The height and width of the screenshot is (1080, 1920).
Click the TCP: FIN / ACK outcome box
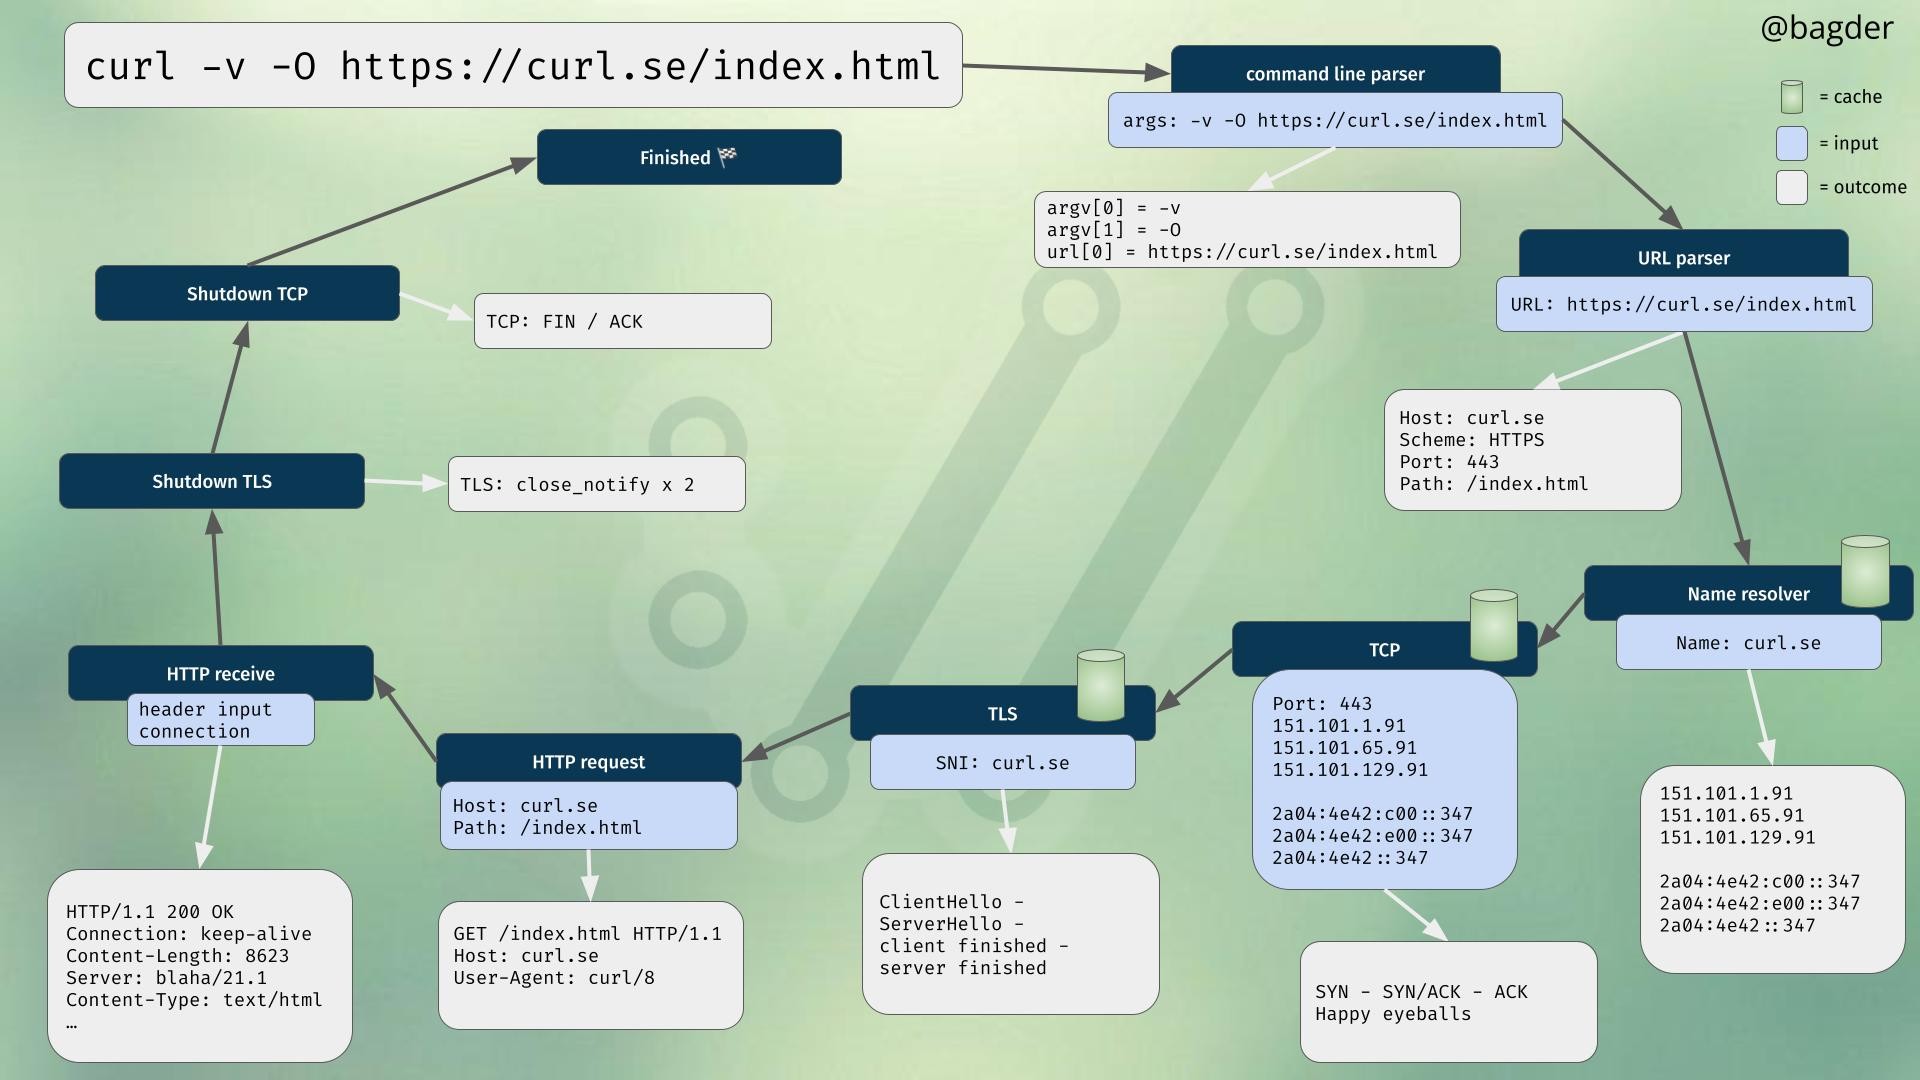coord(622,321)
